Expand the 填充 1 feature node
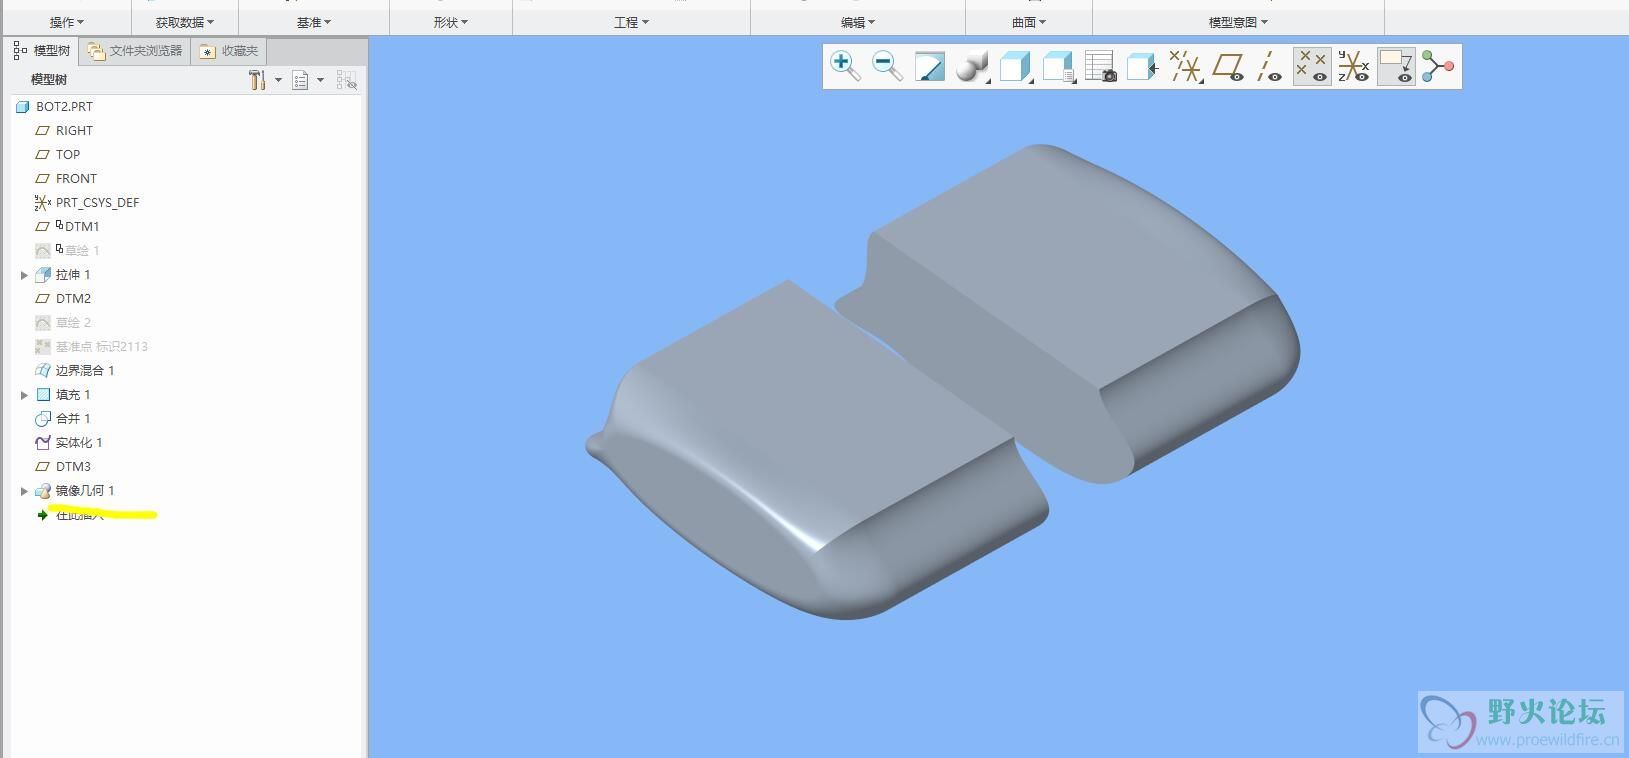 24,395
